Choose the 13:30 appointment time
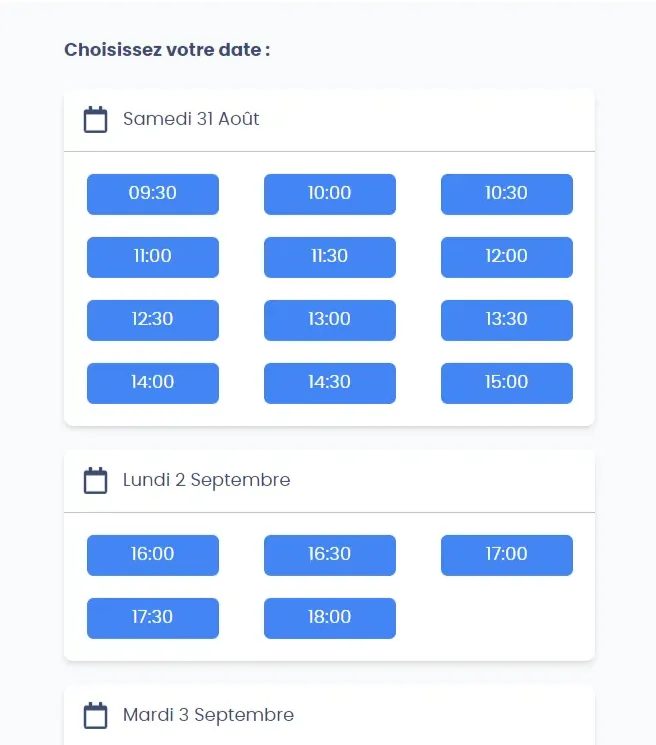This screenshot has width=656, height=745. [507, 320]
